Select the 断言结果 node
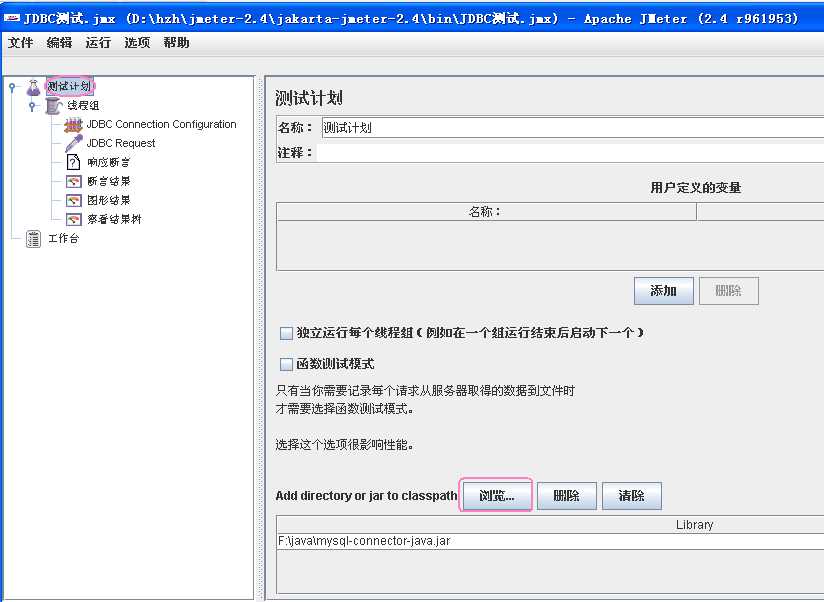 coord(109,181)
